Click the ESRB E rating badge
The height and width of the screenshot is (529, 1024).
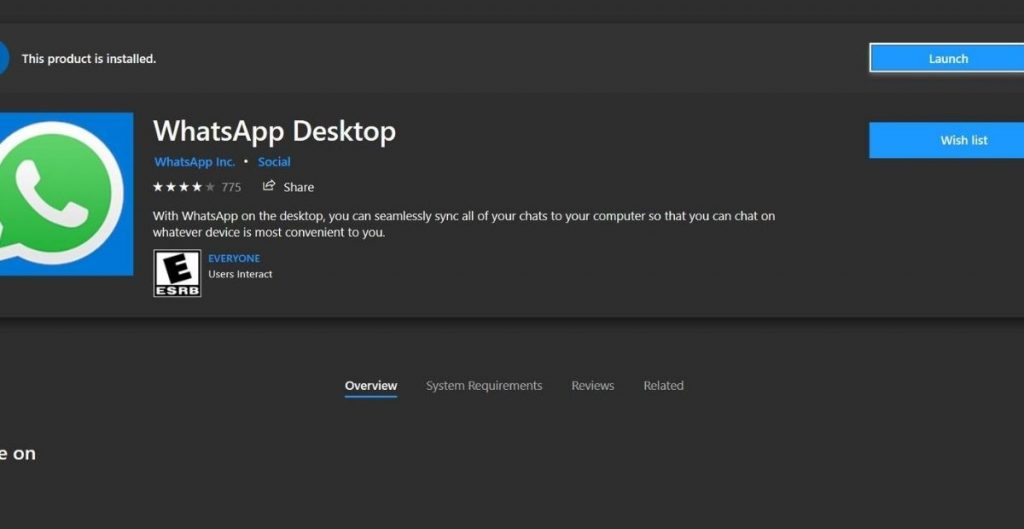coord(177,273)
